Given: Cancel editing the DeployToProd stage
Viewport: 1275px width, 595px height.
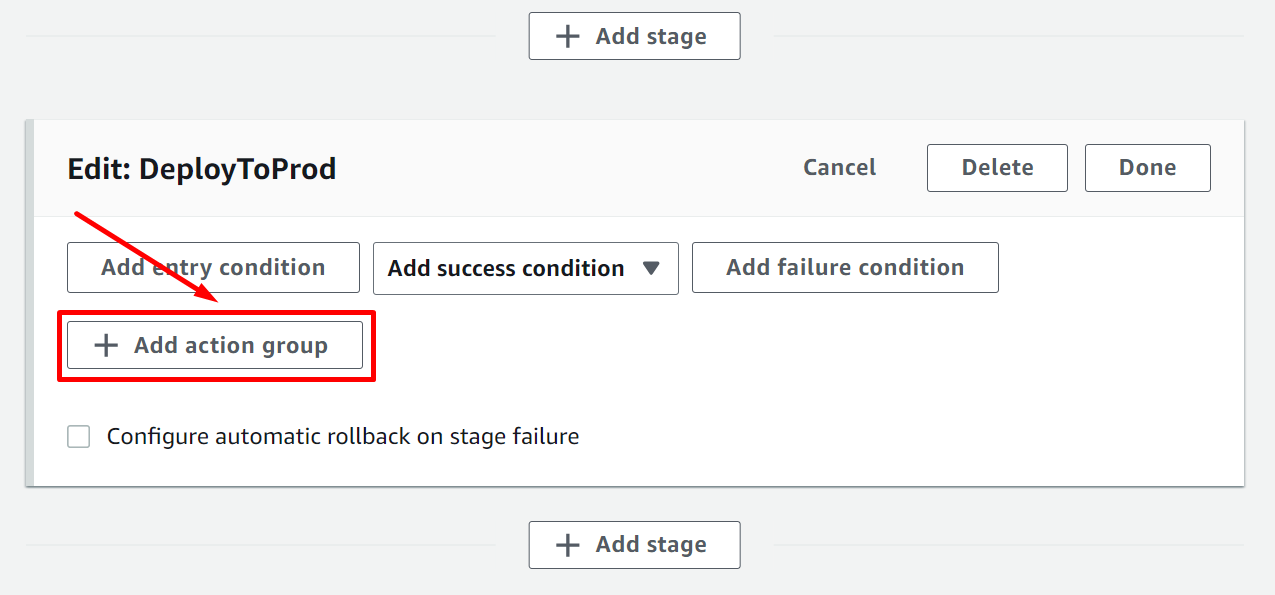Looking at the screenshot, I should 839,168.
